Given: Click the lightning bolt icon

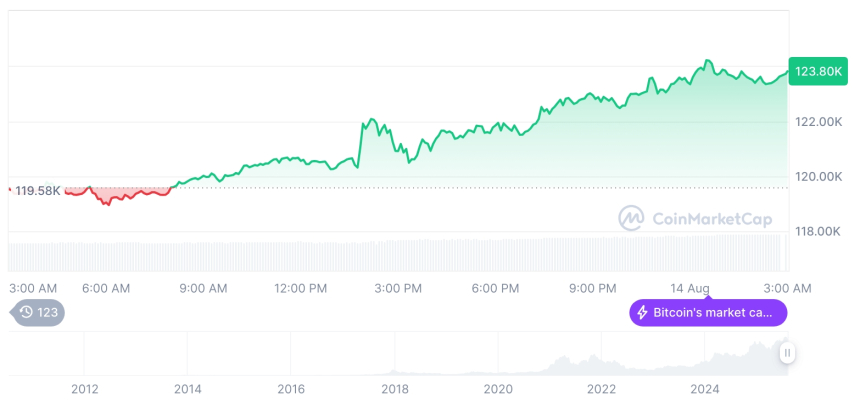Looking at the screenshot, I should [642, 313].
